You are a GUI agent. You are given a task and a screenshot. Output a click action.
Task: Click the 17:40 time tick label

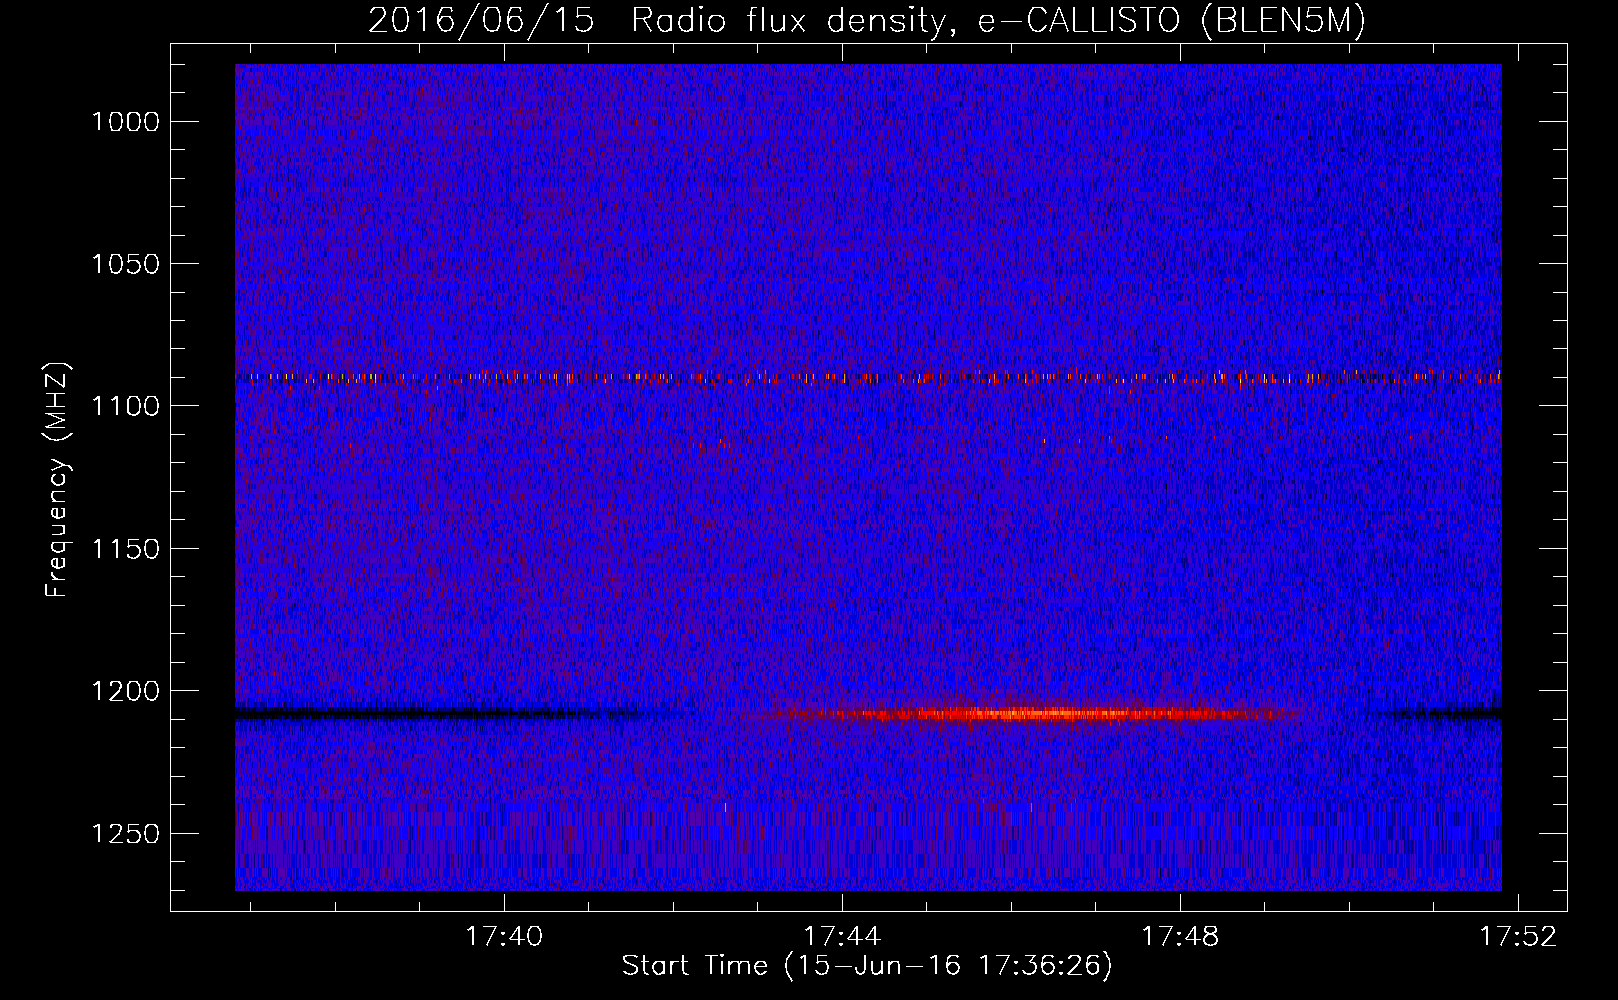pyautogui.click(x=504, y=936)
